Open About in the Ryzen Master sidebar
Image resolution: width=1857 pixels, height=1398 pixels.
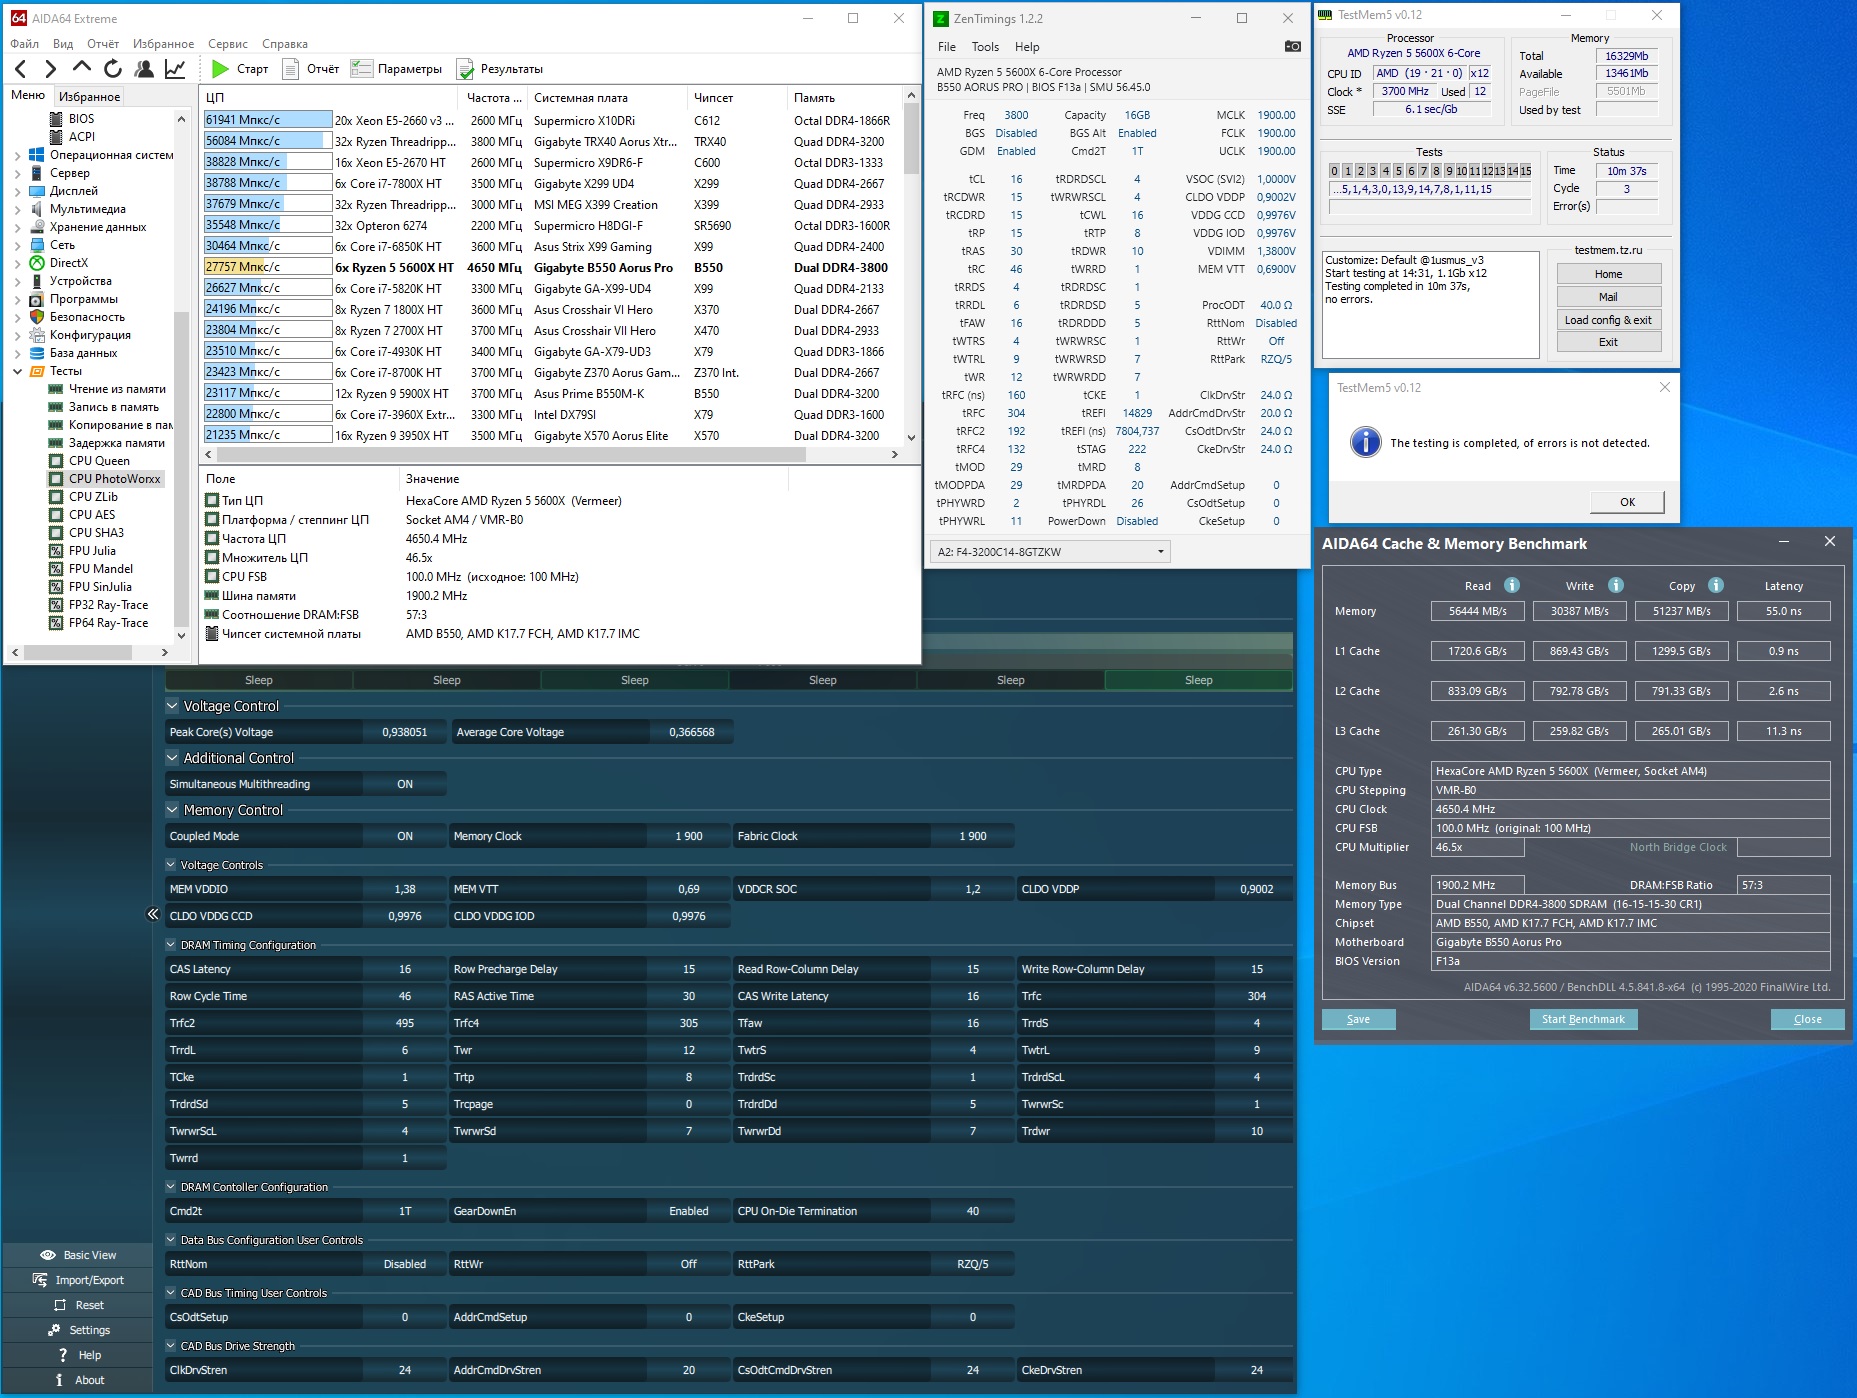(x=78, y=1380)
